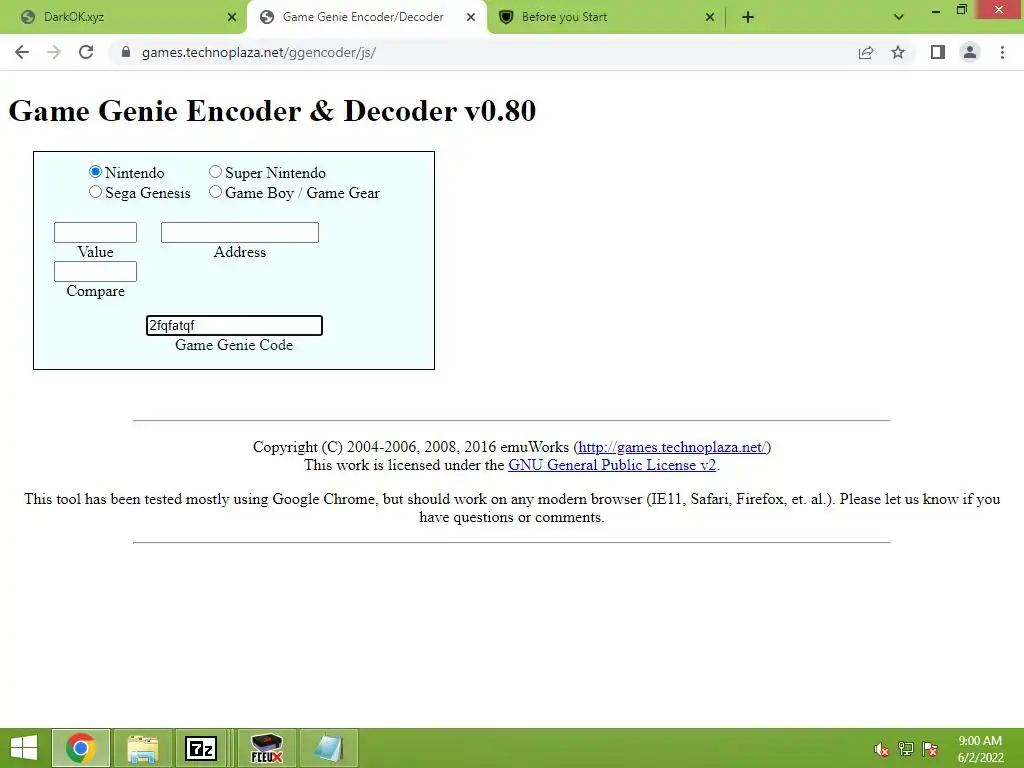This screenshot has height=768, width=1024.
Task: Select the Game Genie Encoder/Decoder tab
Action: (363, 17)
